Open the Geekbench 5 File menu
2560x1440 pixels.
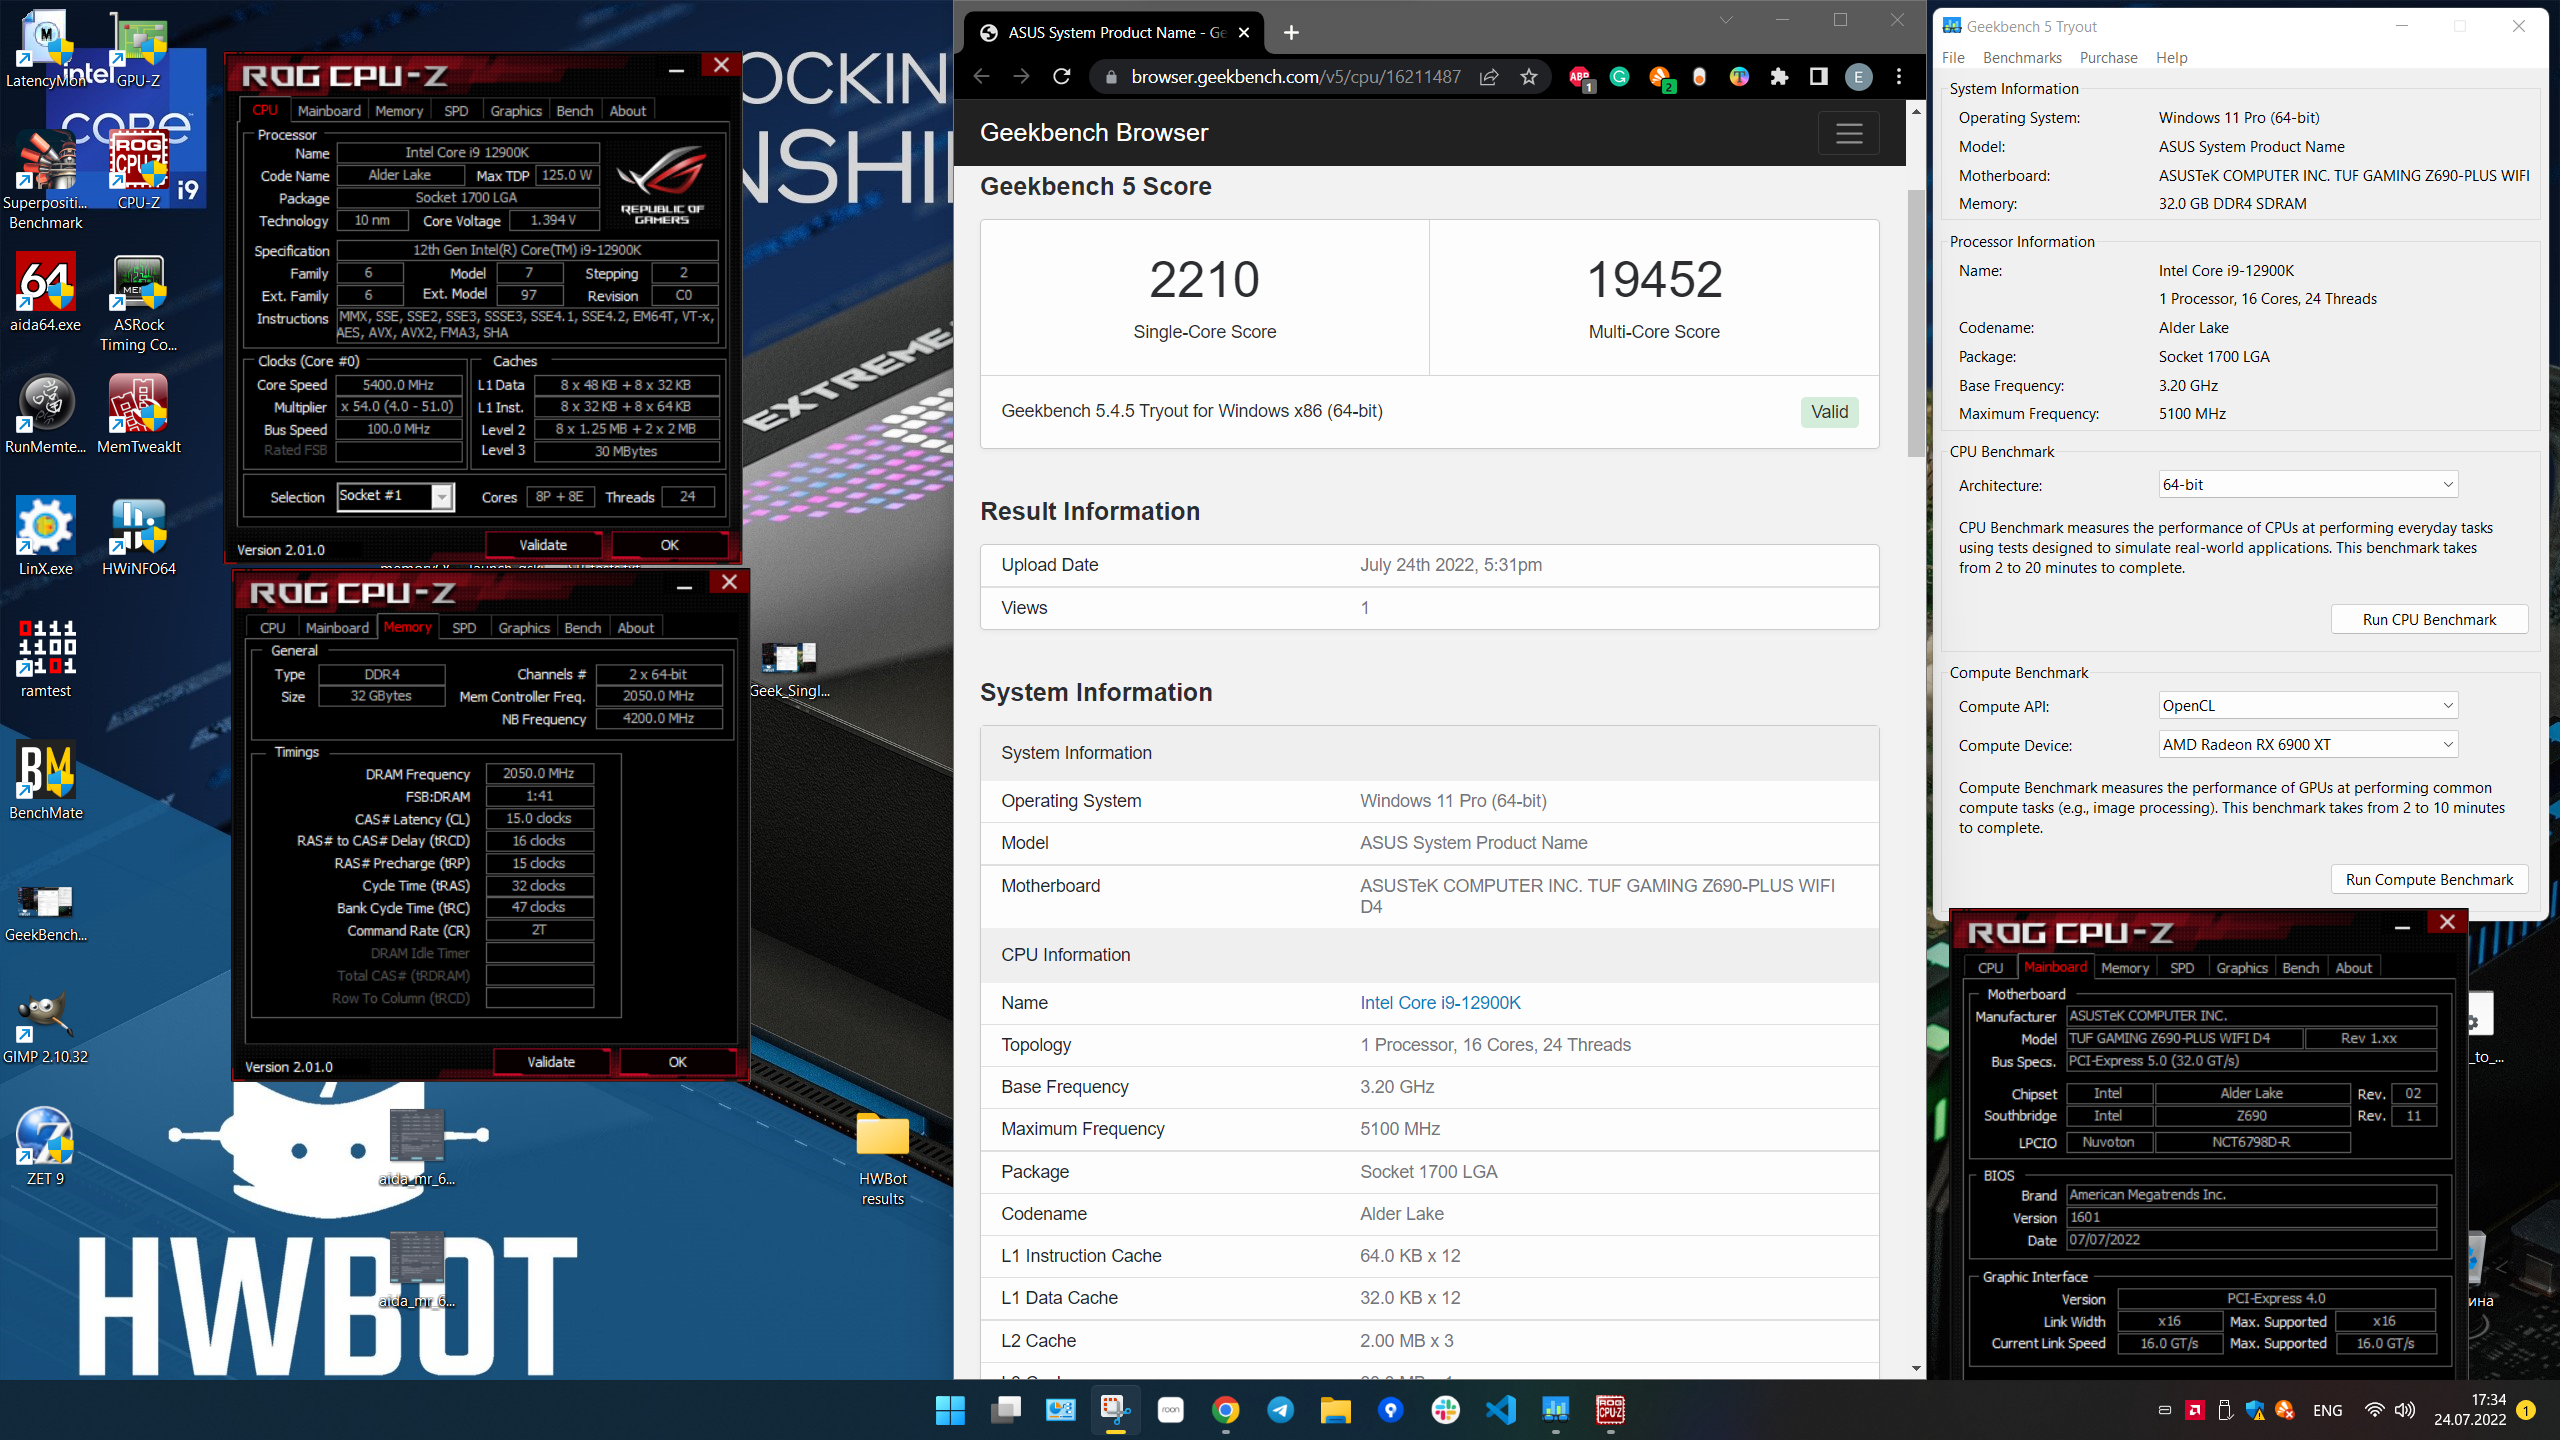(x=1953, y=58)
